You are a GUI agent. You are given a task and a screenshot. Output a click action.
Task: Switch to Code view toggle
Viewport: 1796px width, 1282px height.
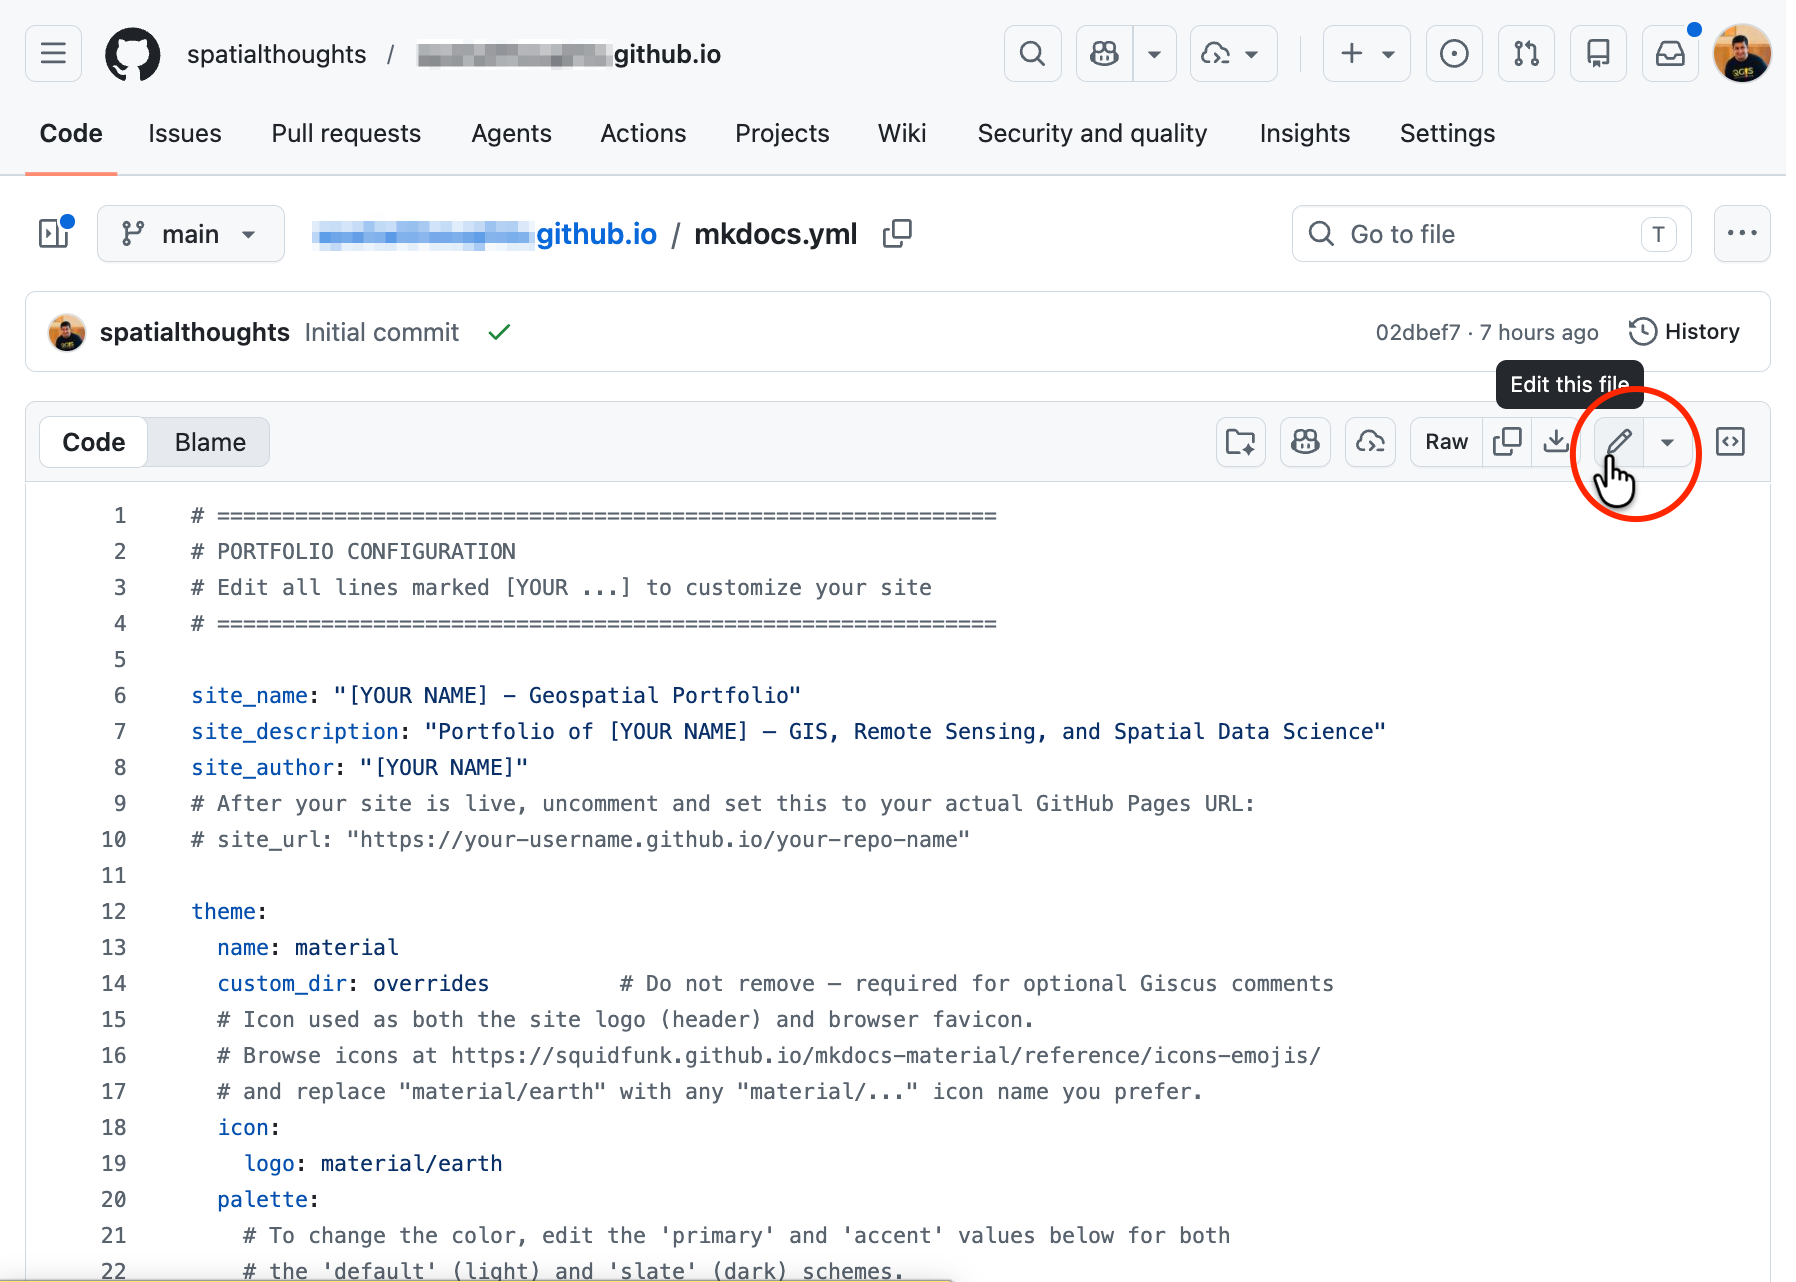[94, 442]
